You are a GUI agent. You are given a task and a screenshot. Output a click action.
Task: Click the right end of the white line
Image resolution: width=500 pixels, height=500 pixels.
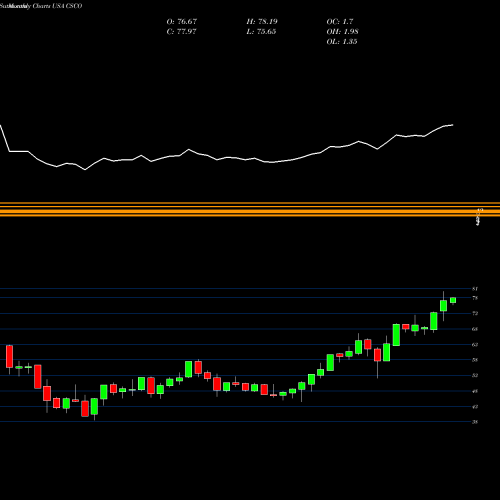point(453,125)
